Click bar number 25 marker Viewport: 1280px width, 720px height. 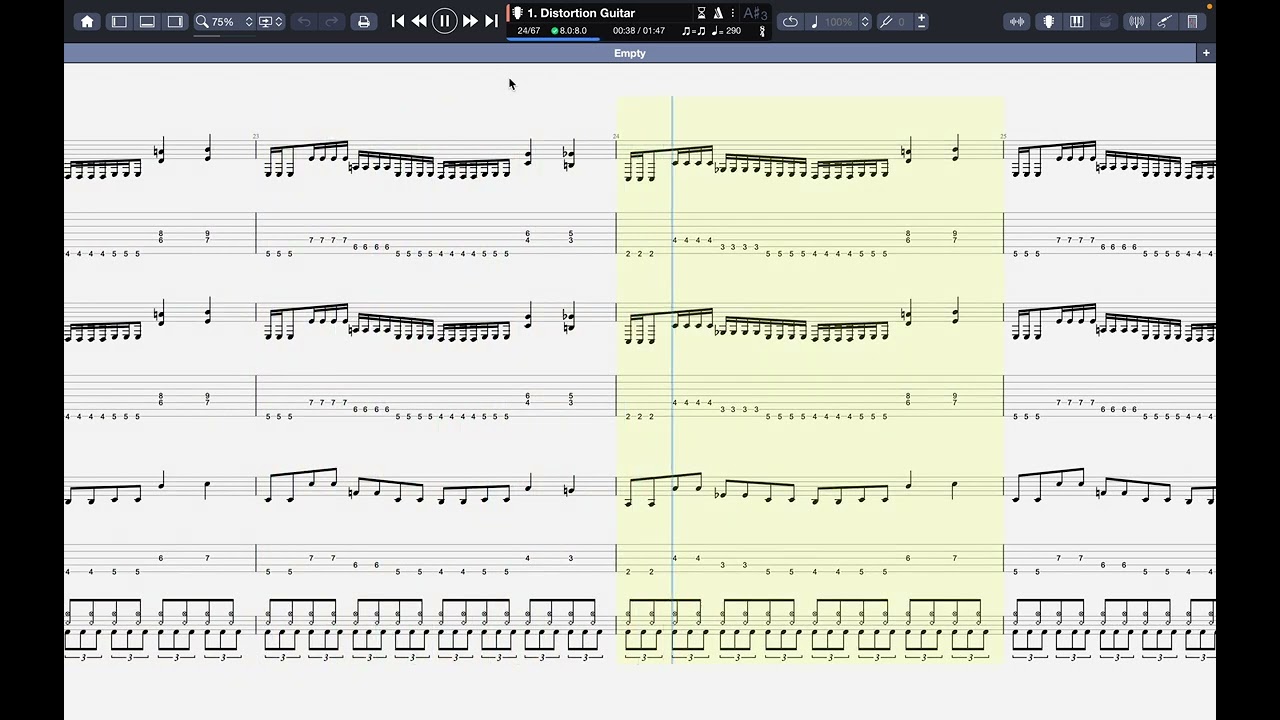point(1003,136)
